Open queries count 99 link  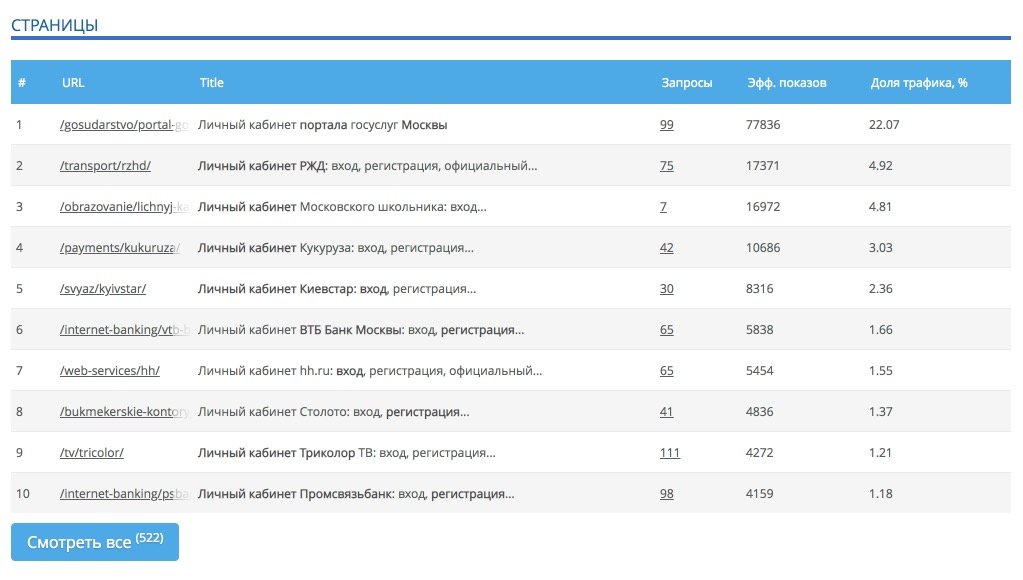pyautogui.click(x=666, y=125)
